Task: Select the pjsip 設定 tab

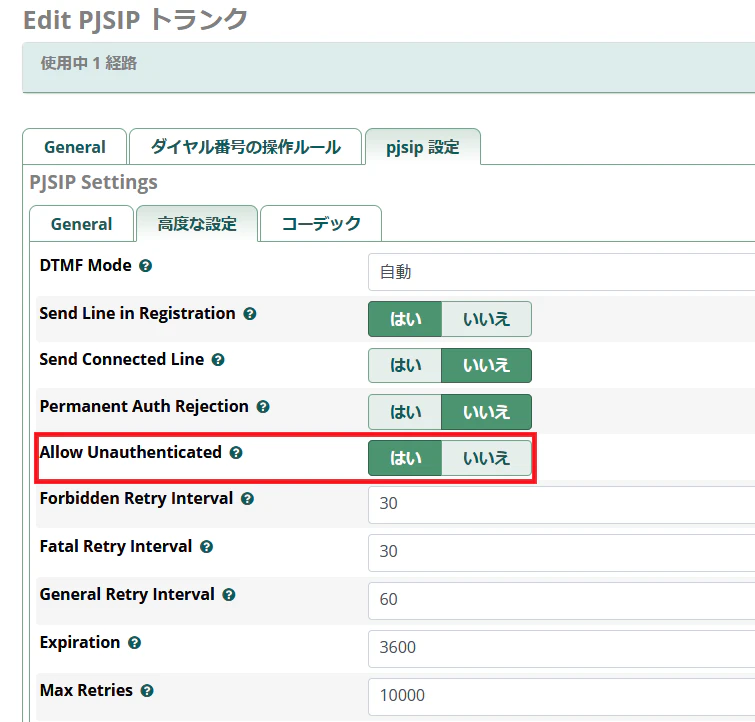Action: [x=423, y=147]
